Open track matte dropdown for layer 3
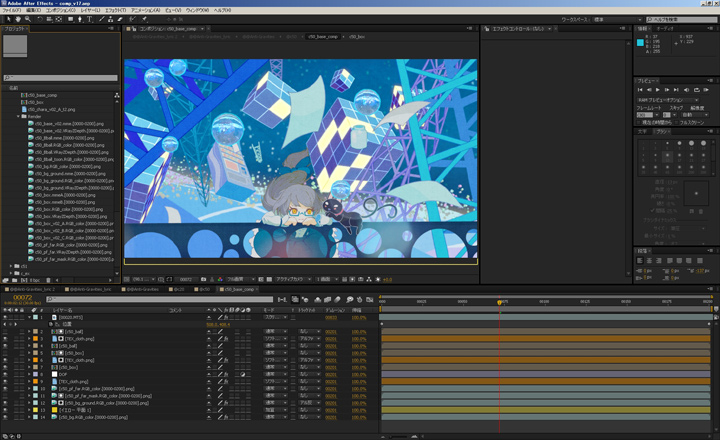 (x=310, y=338)
